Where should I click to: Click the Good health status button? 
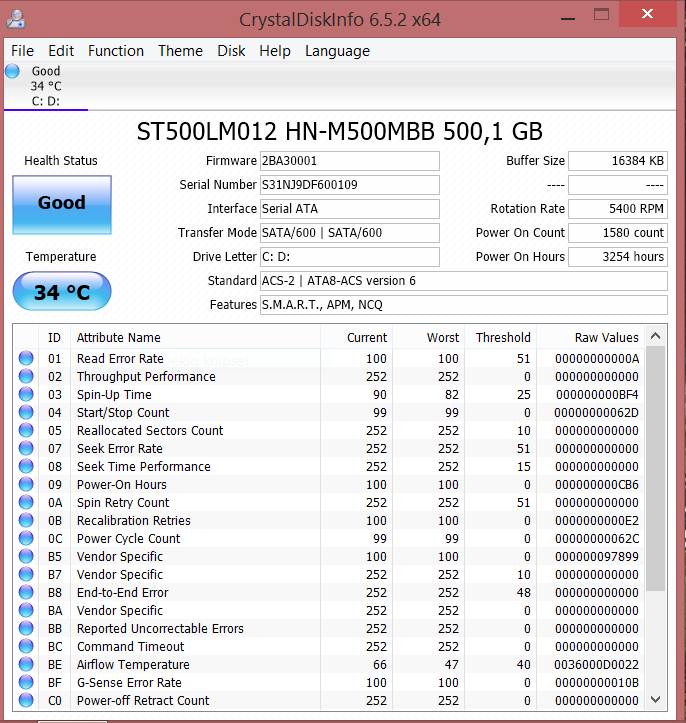coord(62,205)
